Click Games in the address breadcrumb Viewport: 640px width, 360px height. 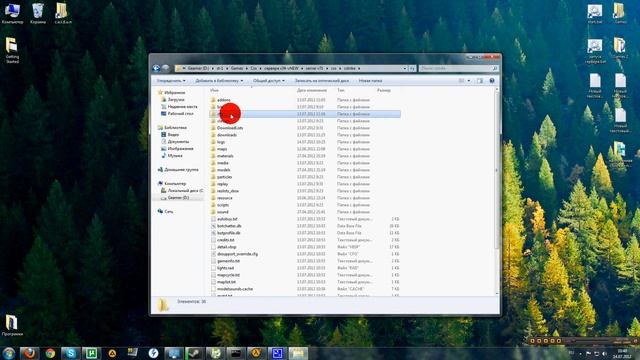click(237, 69)
